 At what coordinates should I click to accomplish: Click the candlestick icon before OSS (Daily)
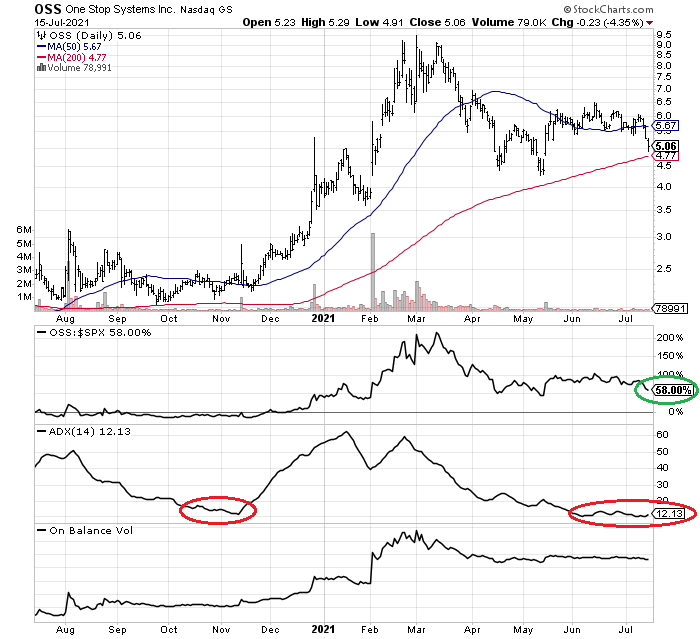tap(42, 35)
